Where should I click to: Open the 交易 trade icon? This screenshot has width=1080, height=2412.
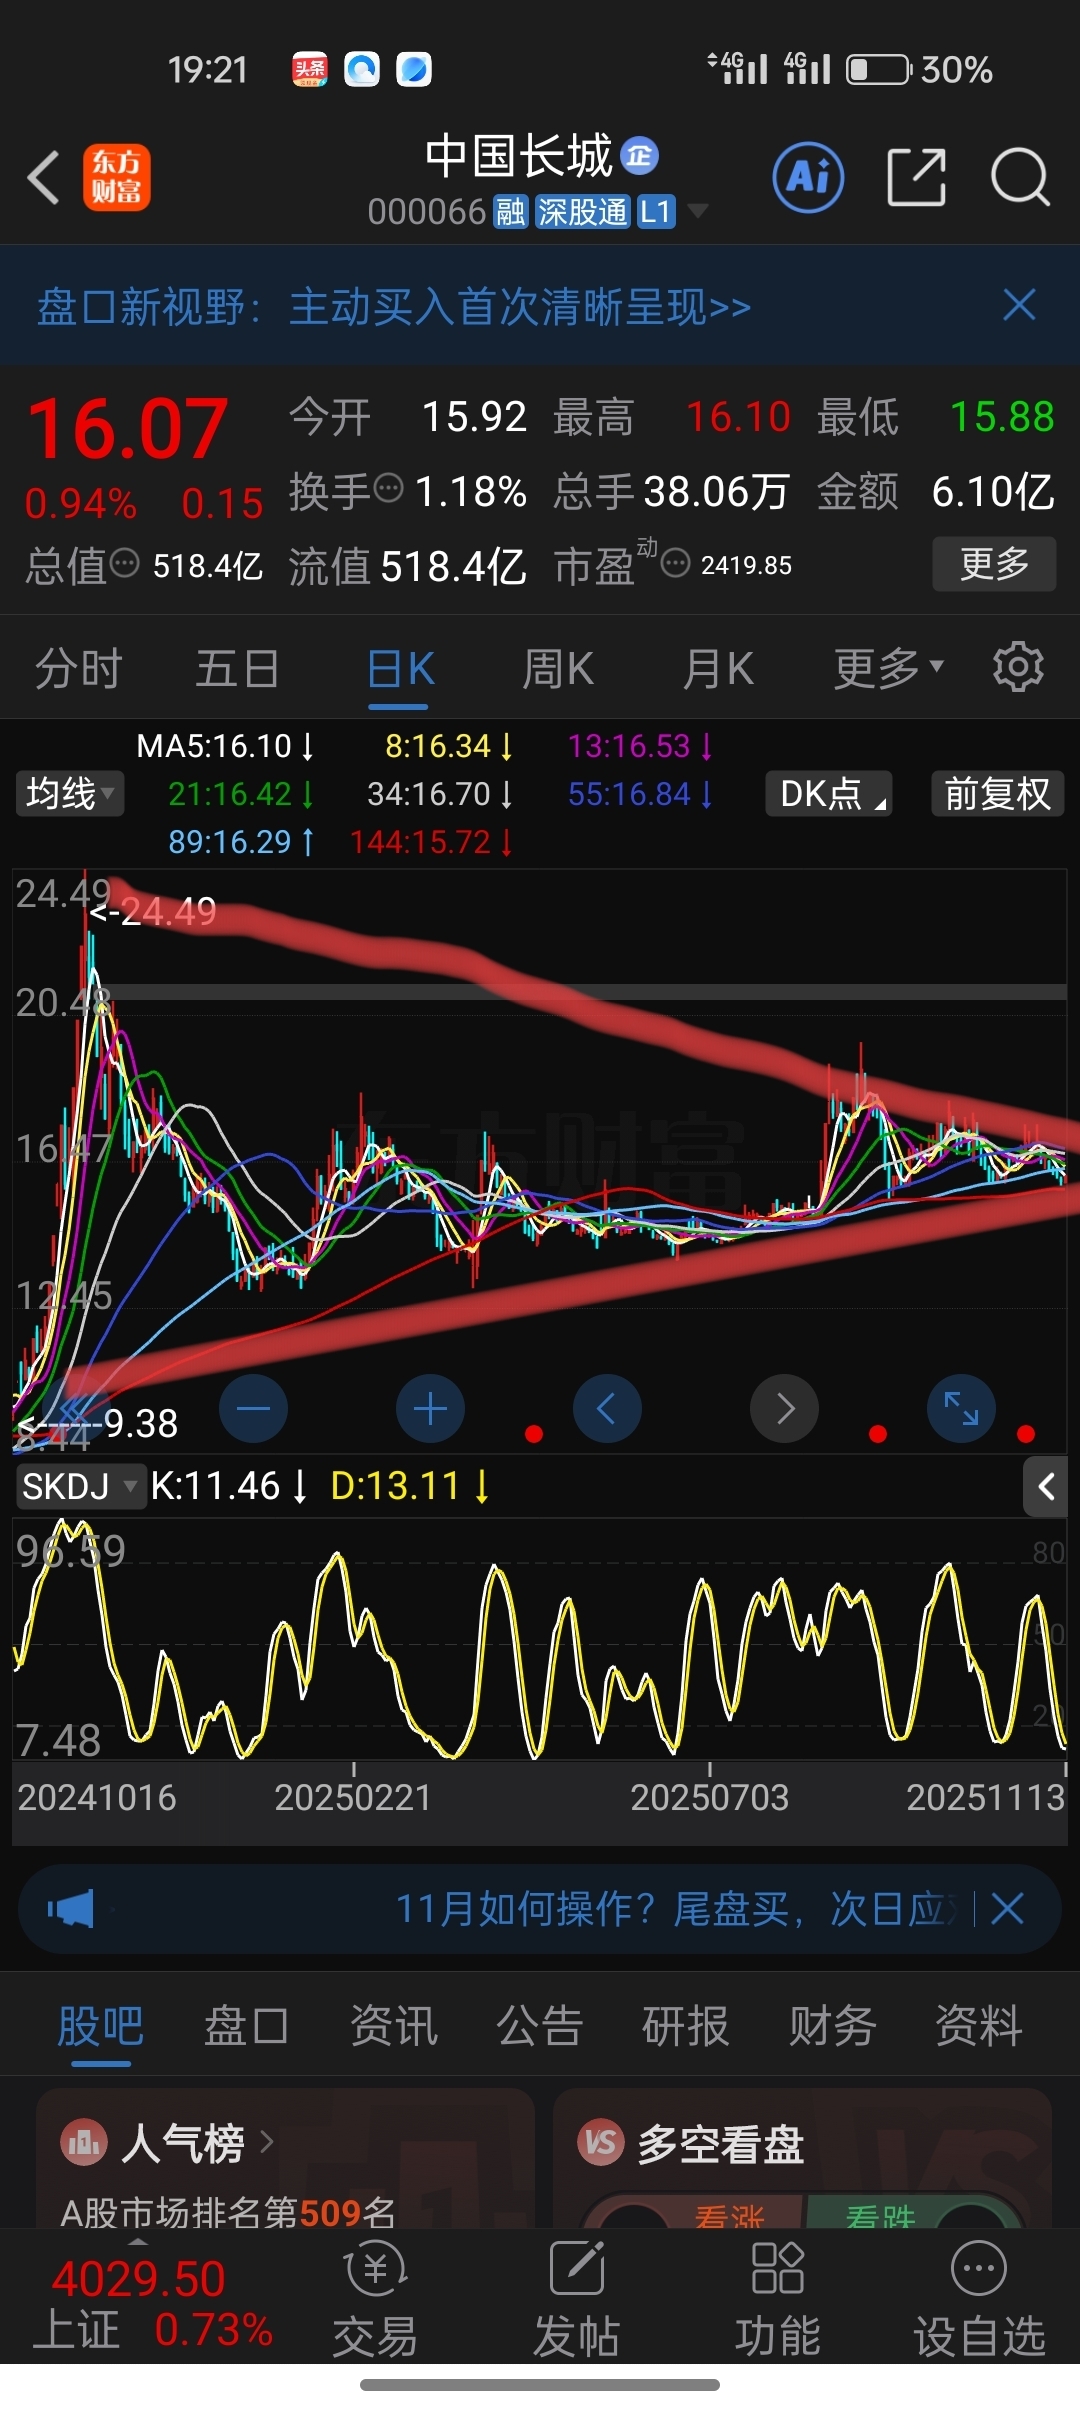(375, 2299)
